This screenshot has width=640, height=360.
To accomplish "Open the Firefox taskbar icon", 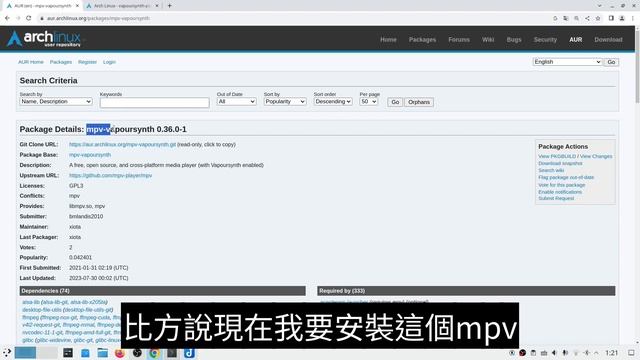I will (120, 353).
